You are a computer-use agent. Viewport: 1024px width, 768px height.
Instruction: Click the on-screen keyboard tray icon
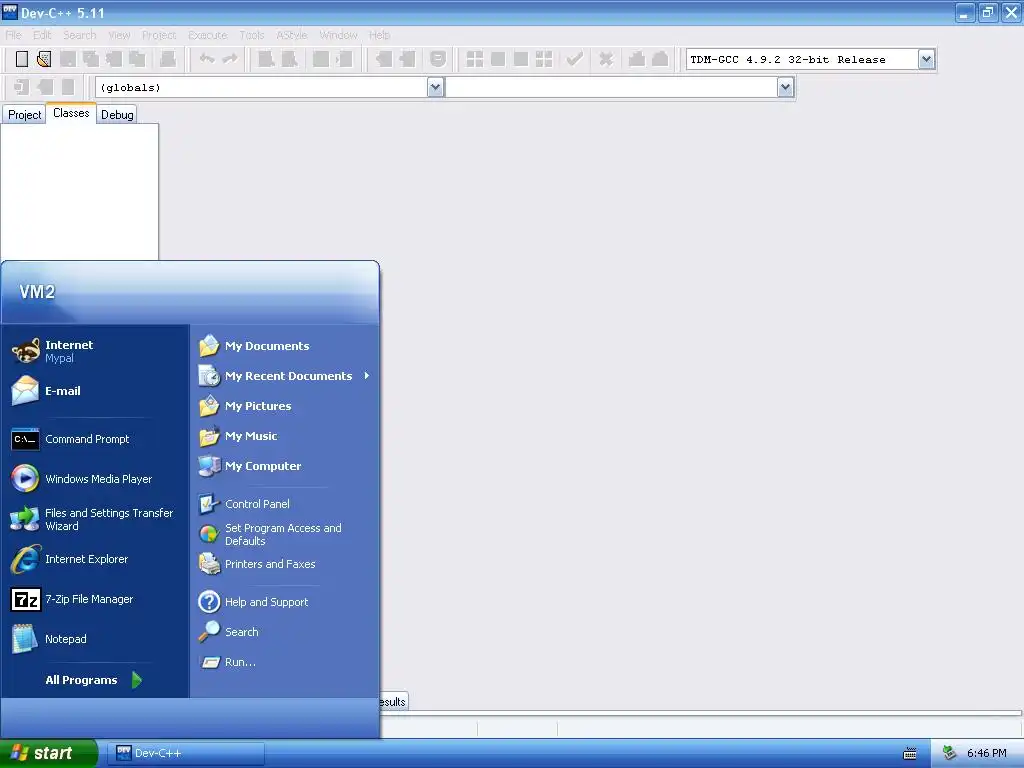coord(910,754)
